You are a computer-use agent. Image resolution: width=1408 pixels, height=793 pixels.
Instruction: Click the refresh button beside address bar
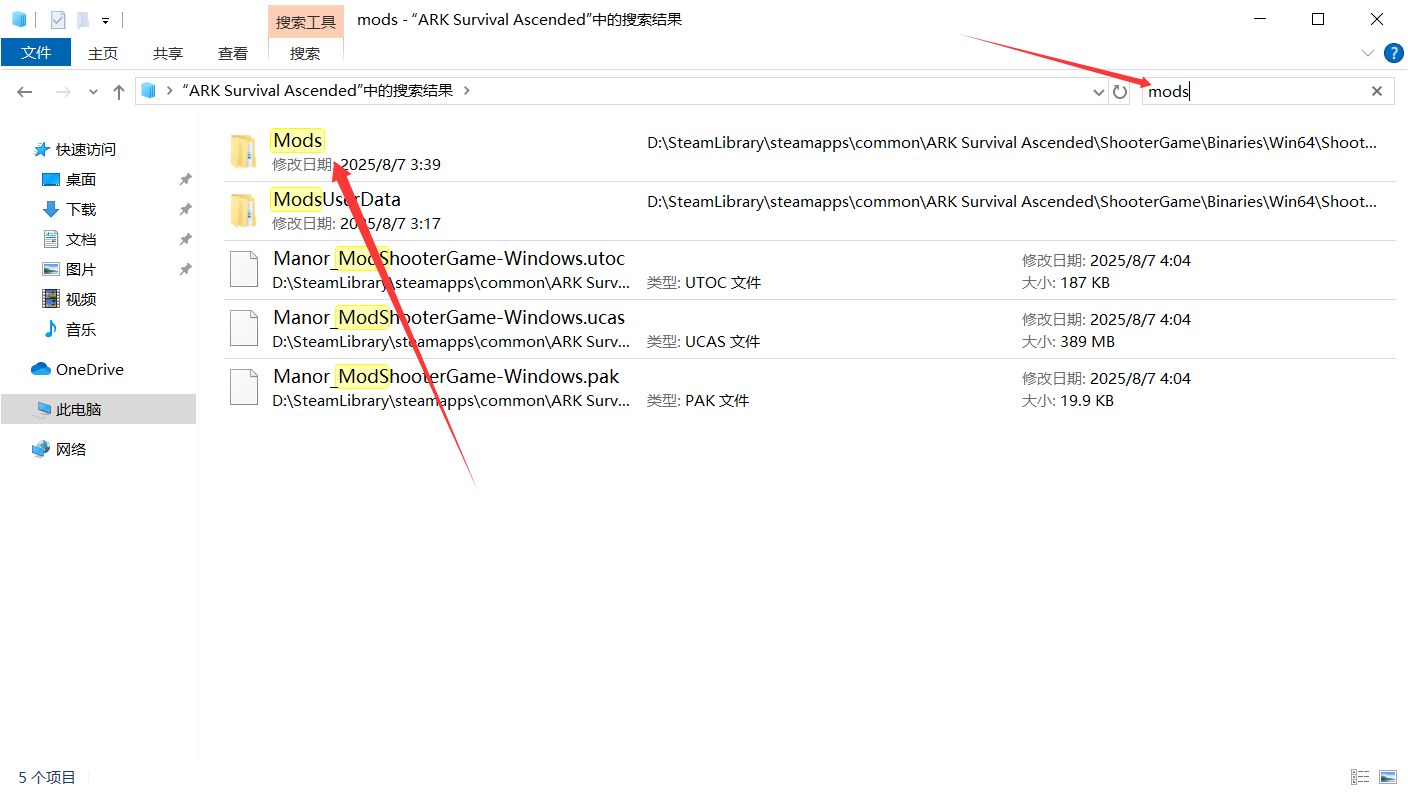1120,92
